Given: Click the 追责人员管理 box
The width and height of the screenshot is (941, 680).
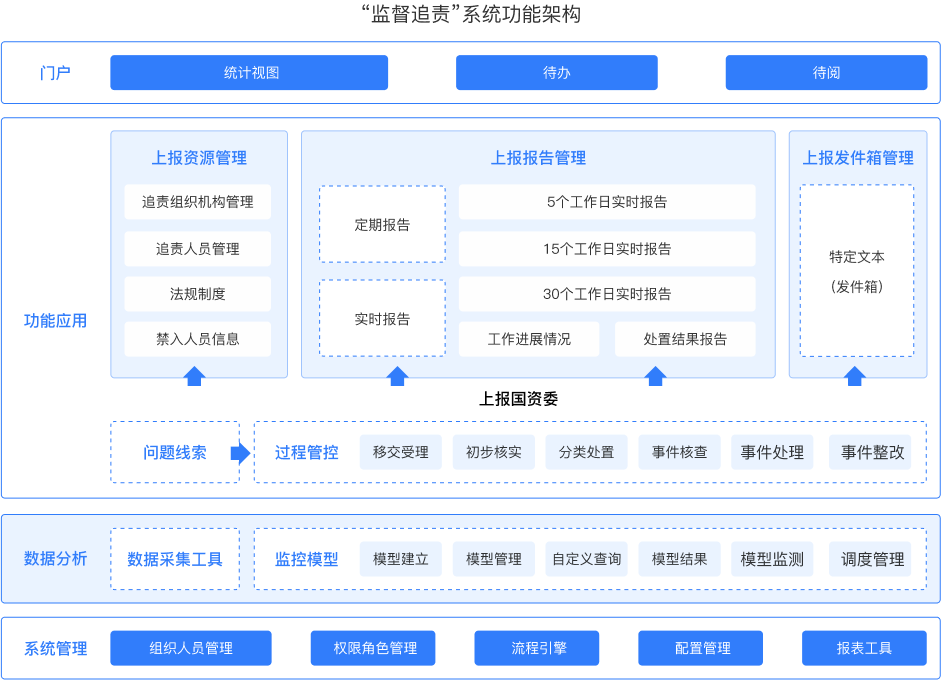Looking at the screenshot, I should coord(197,248).
